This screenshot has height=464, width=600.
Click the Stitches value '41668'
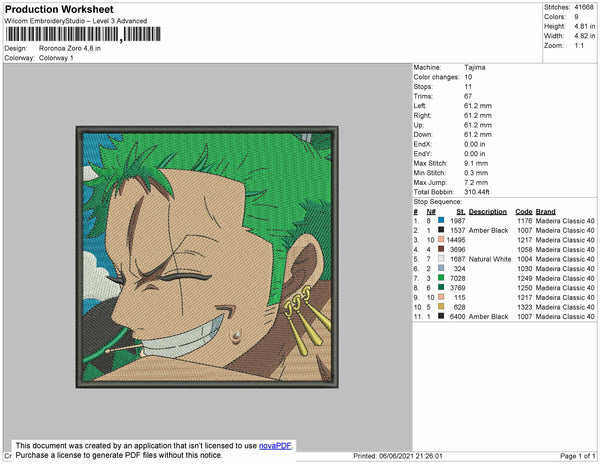(584, 7)
